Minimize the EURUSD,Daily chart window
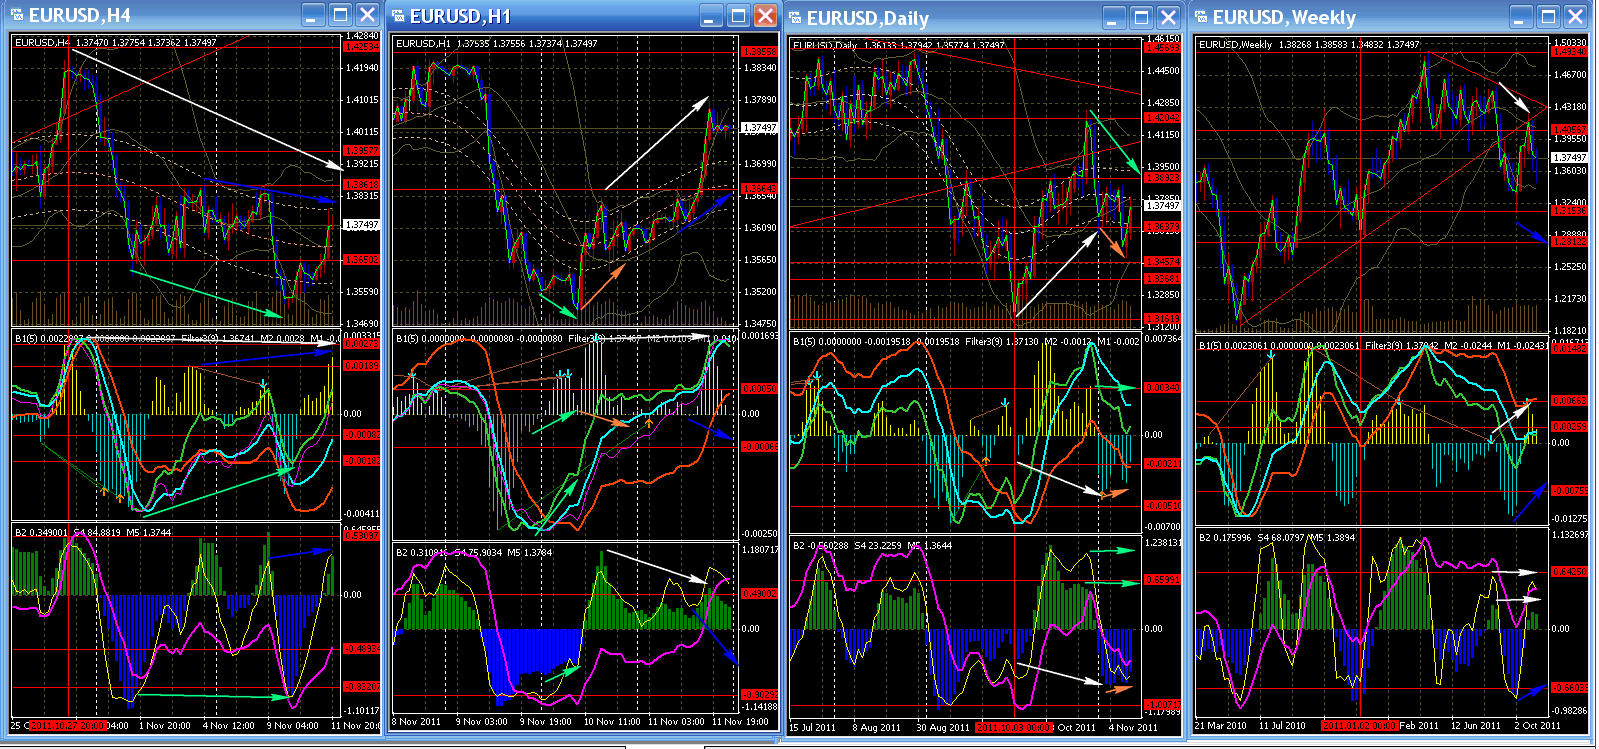 [1114, 18]
